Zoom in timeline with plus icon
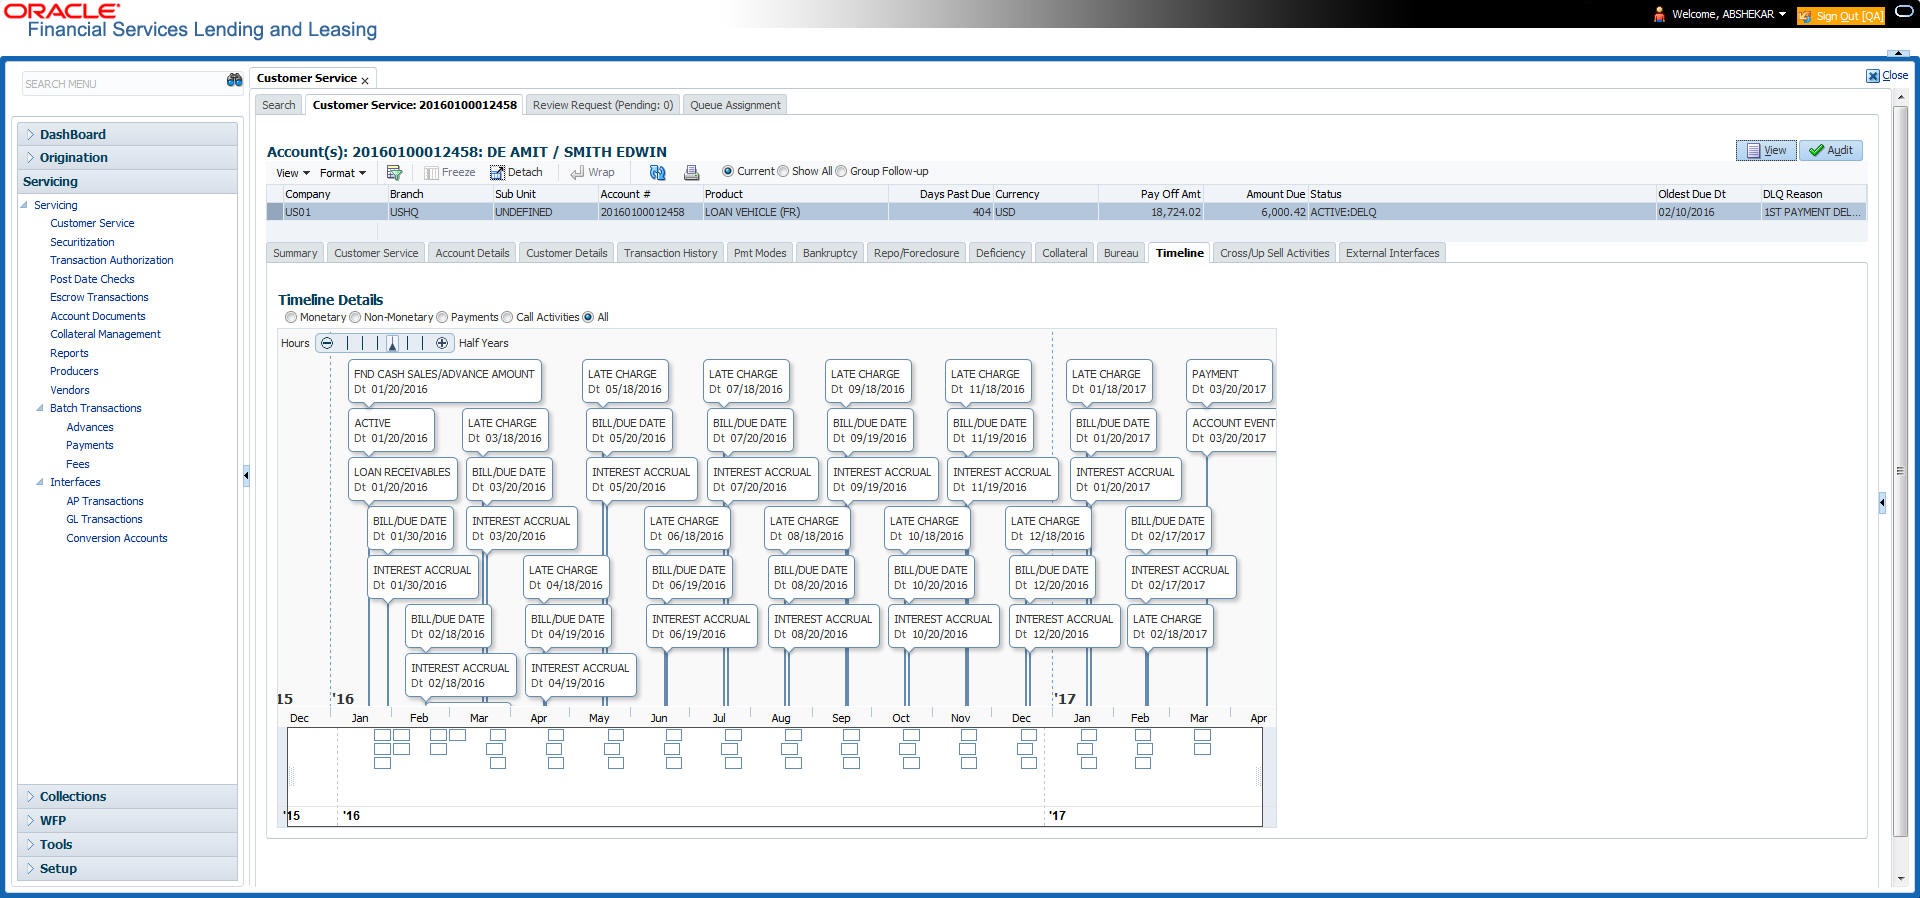 point(442,343)
